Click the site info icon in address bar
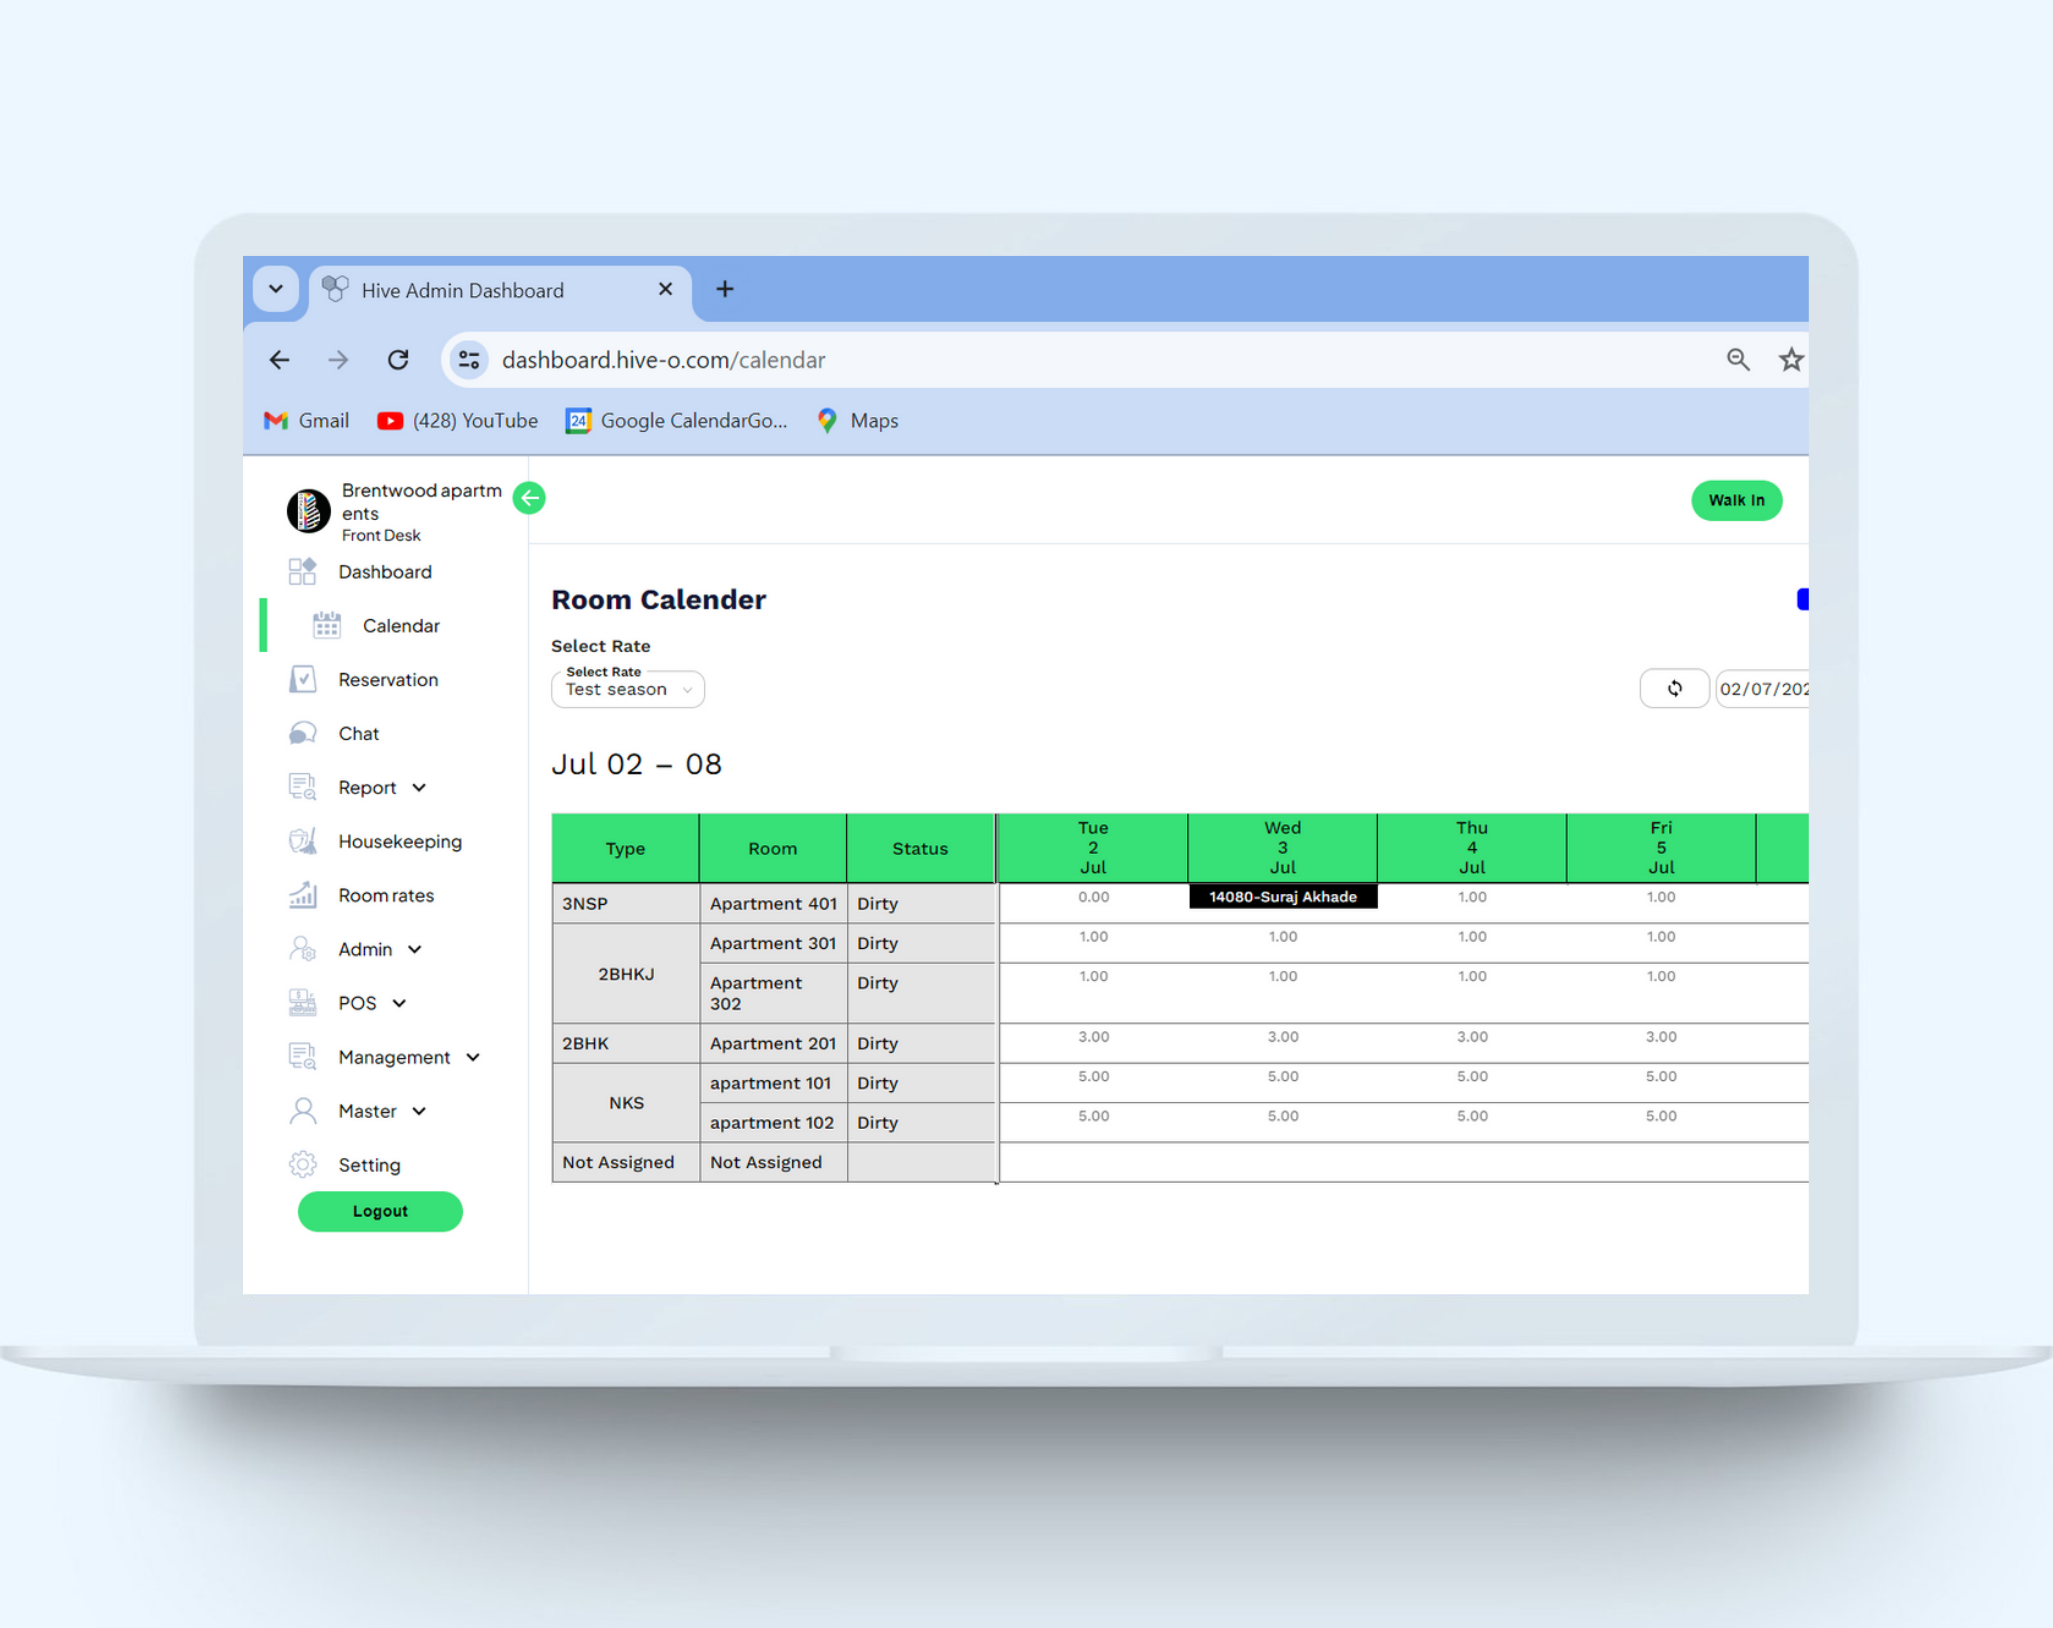2053x1628 pixels. click(469, 360)
